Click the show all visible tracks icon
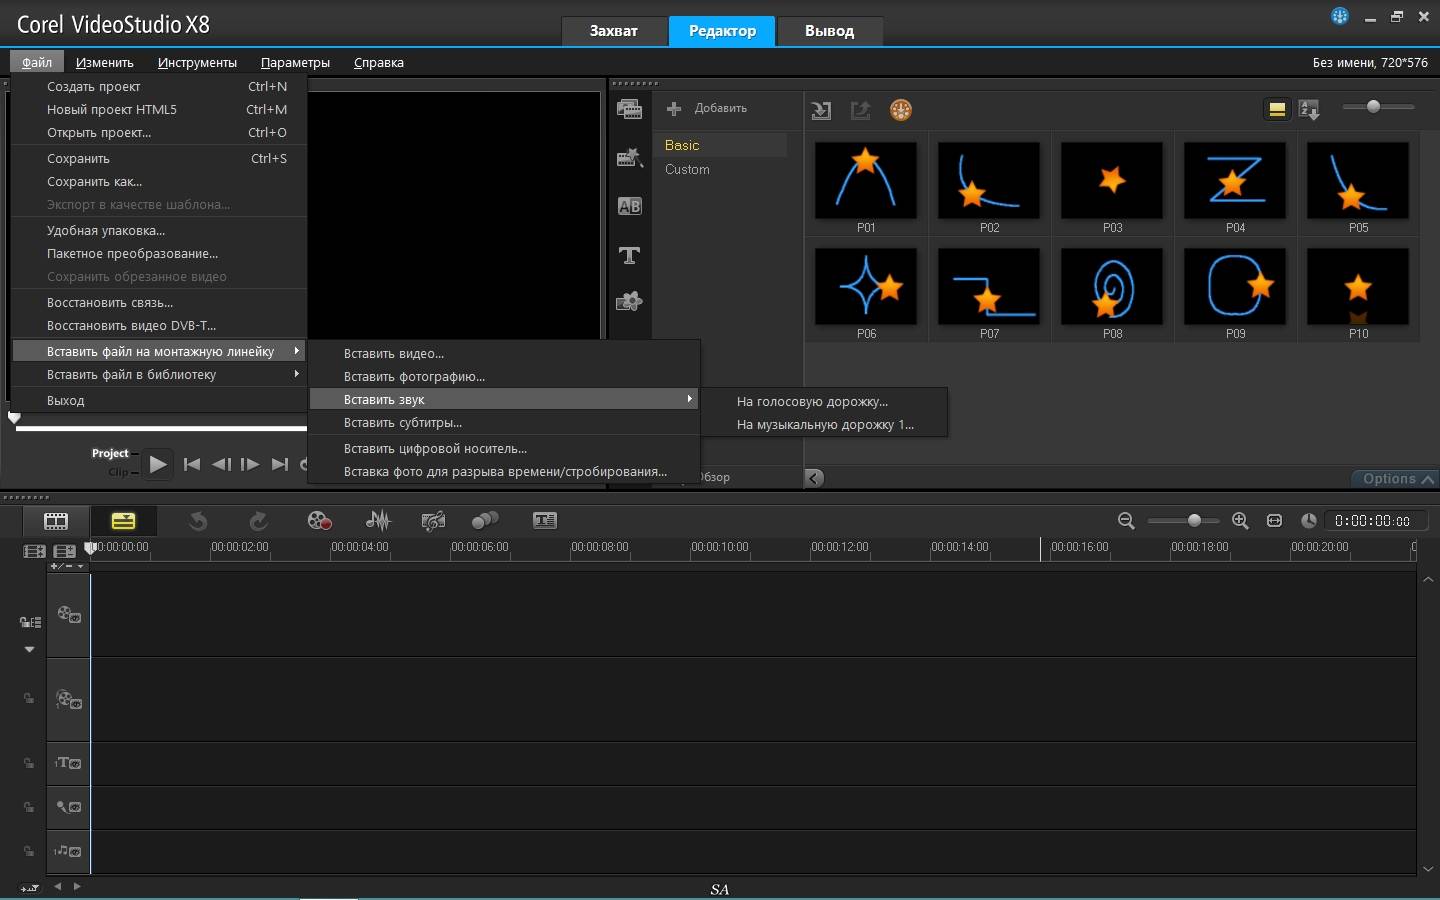This screenshot has height=900, width=1440. click(34, 551)
